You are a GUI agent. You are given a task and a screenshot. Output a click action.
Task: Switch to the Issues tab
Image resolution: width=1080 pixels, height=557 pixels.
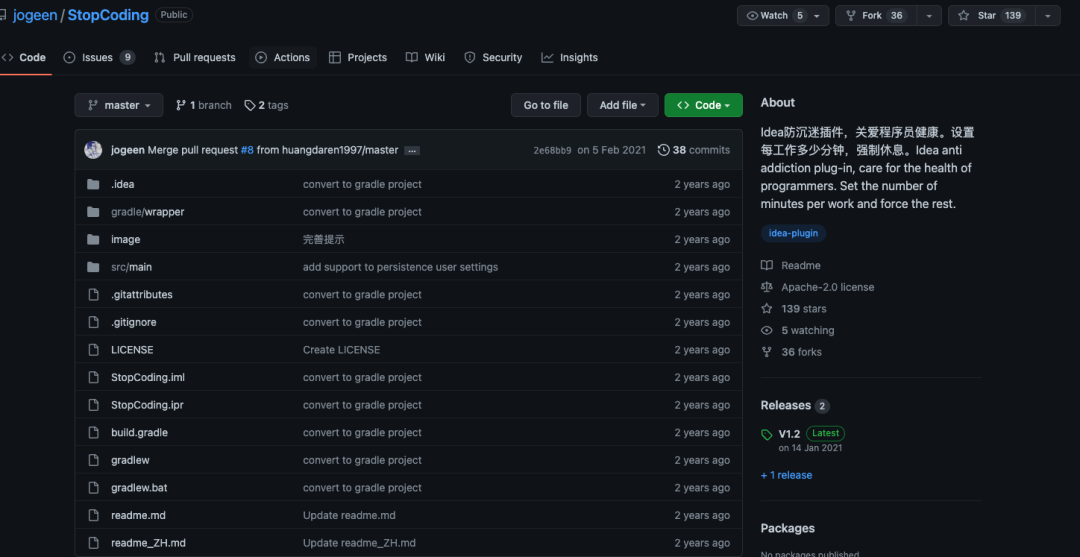pyautogui.click(x=99, y=58)
